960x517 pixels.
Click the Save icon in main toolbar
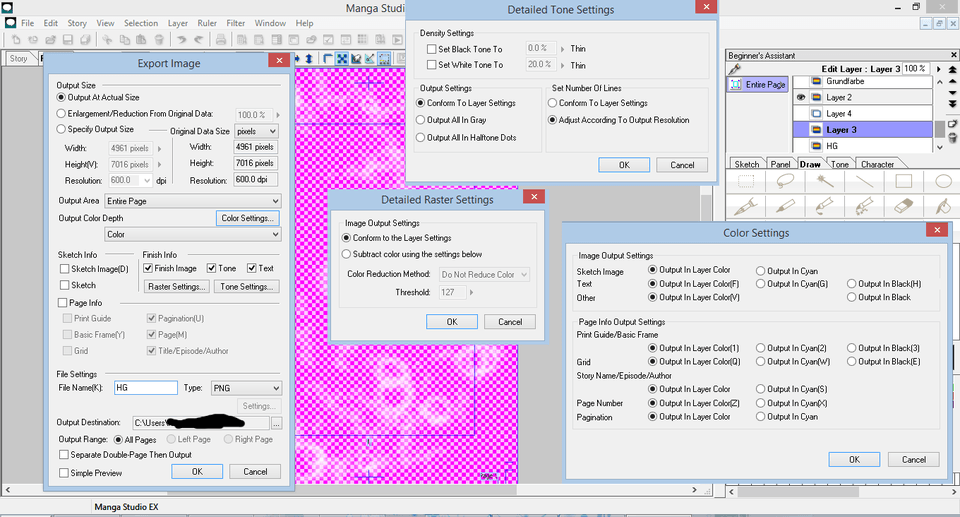(68, 40)
